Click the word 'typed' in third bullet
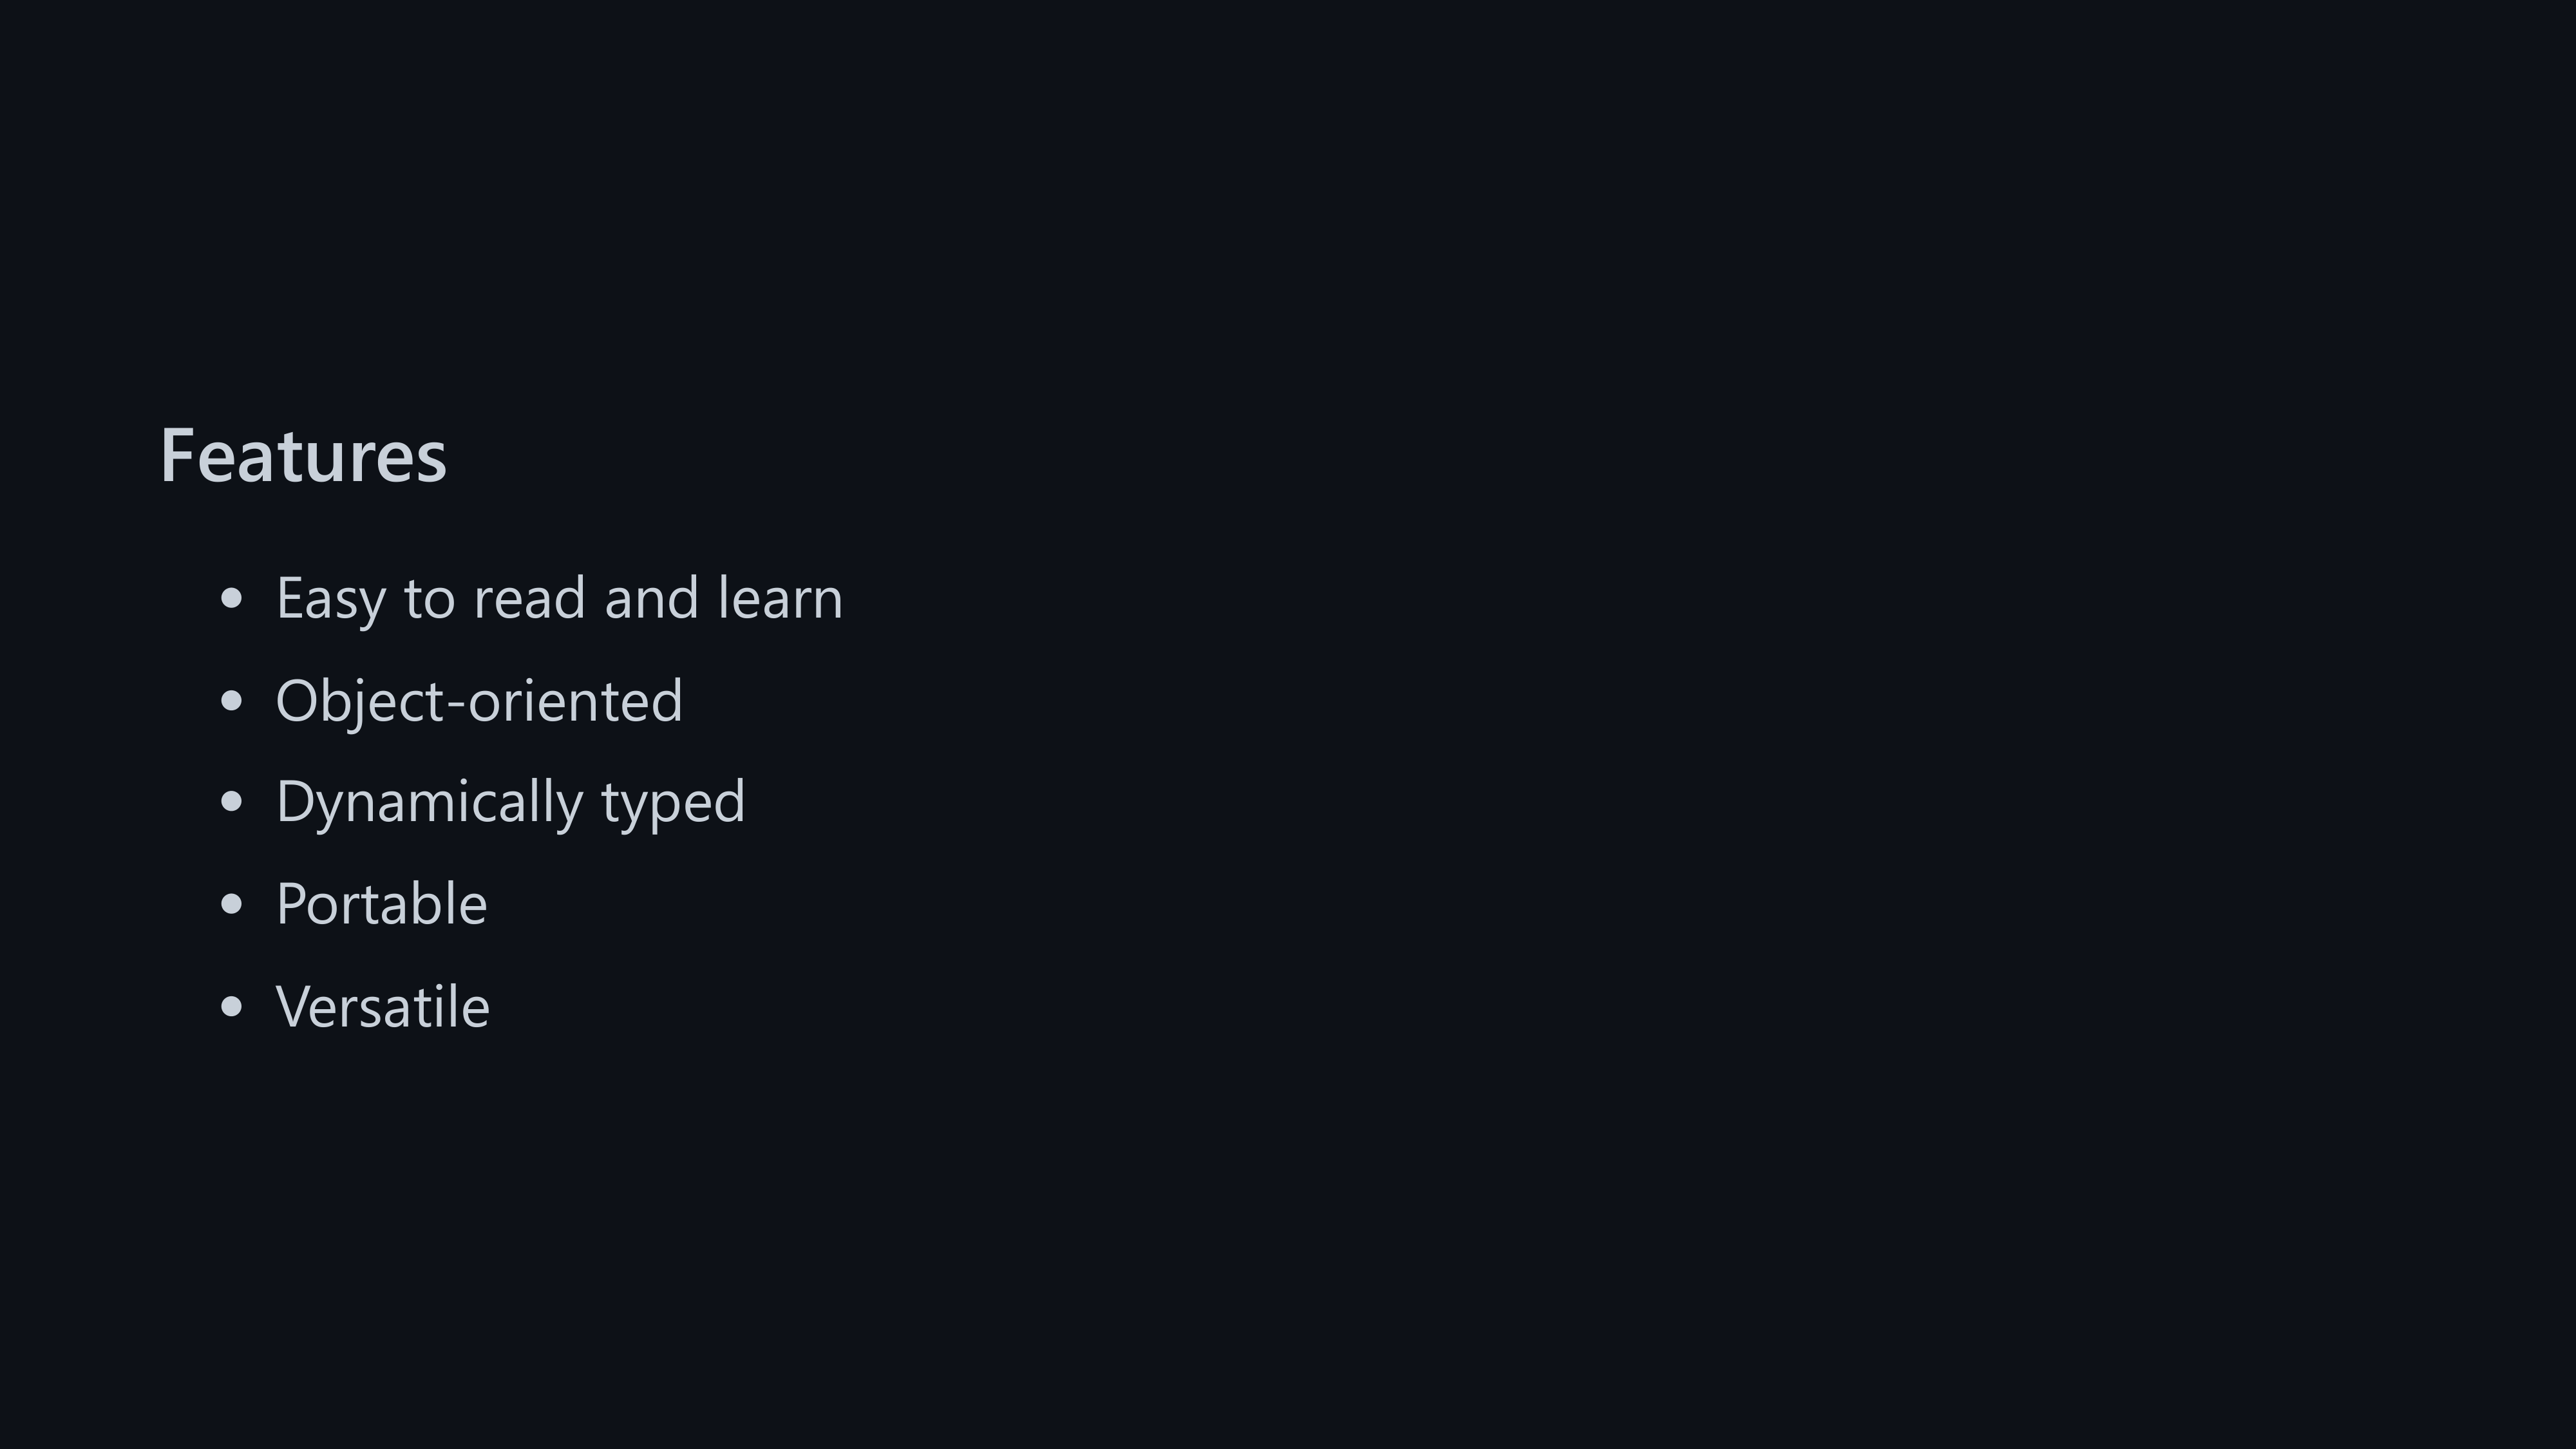 [x=673, y=802]
